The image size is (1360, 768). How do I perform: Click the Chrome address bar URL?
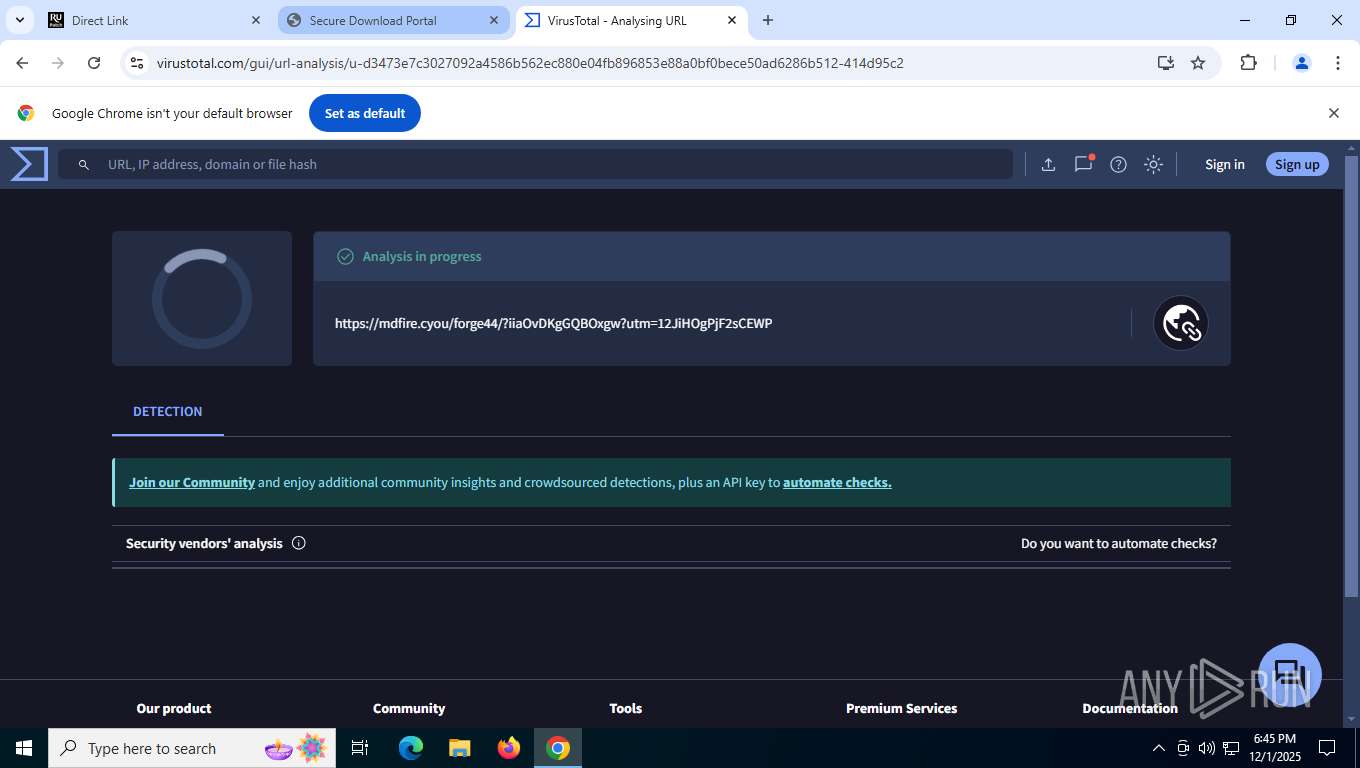point(530,63)
